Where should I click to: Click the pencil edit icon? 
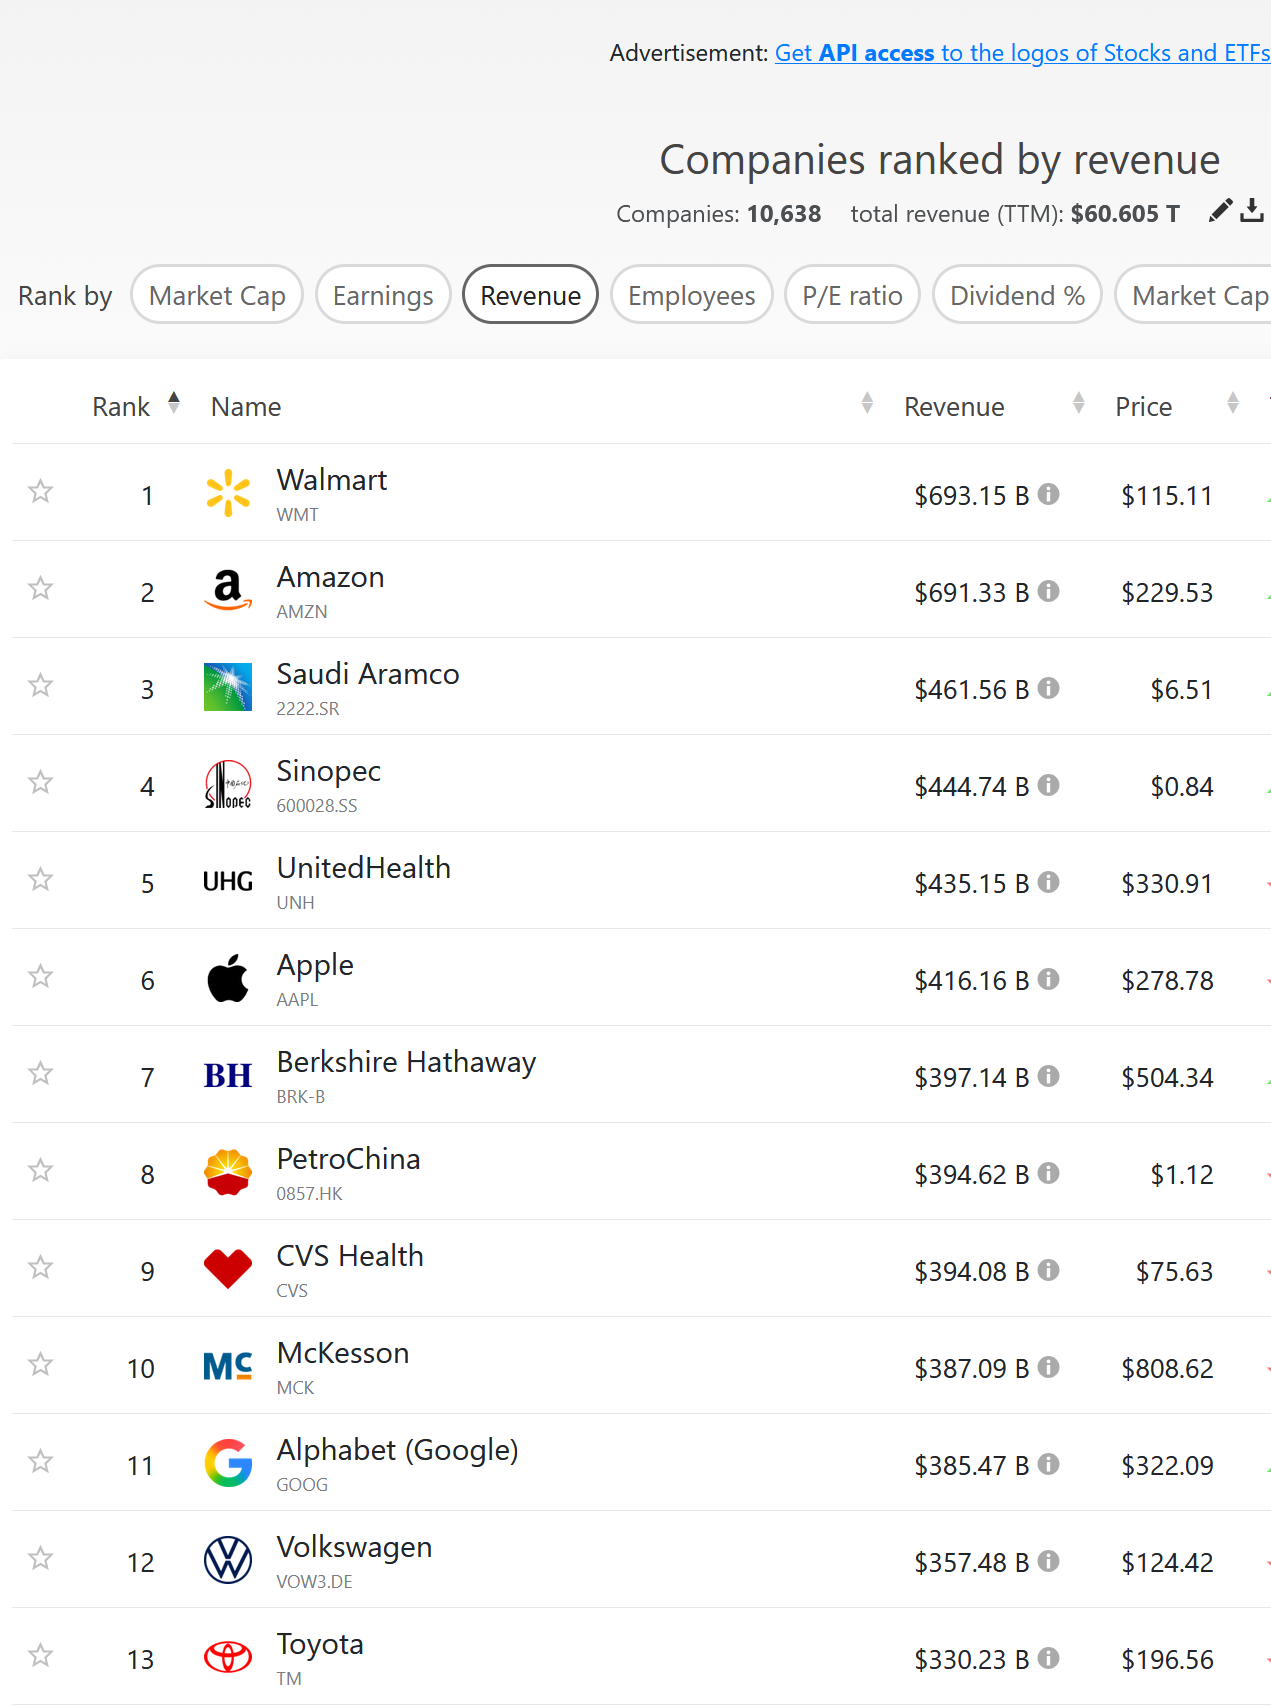point(1220,210)
